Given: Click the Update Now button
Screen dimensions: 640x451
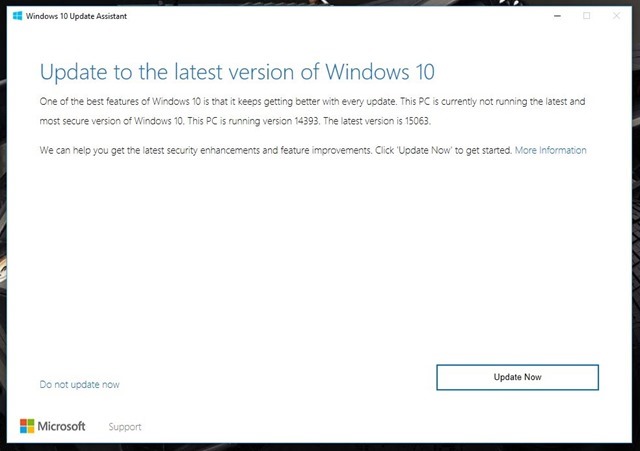Looking at the screenshot, I should tap(517, 377).
